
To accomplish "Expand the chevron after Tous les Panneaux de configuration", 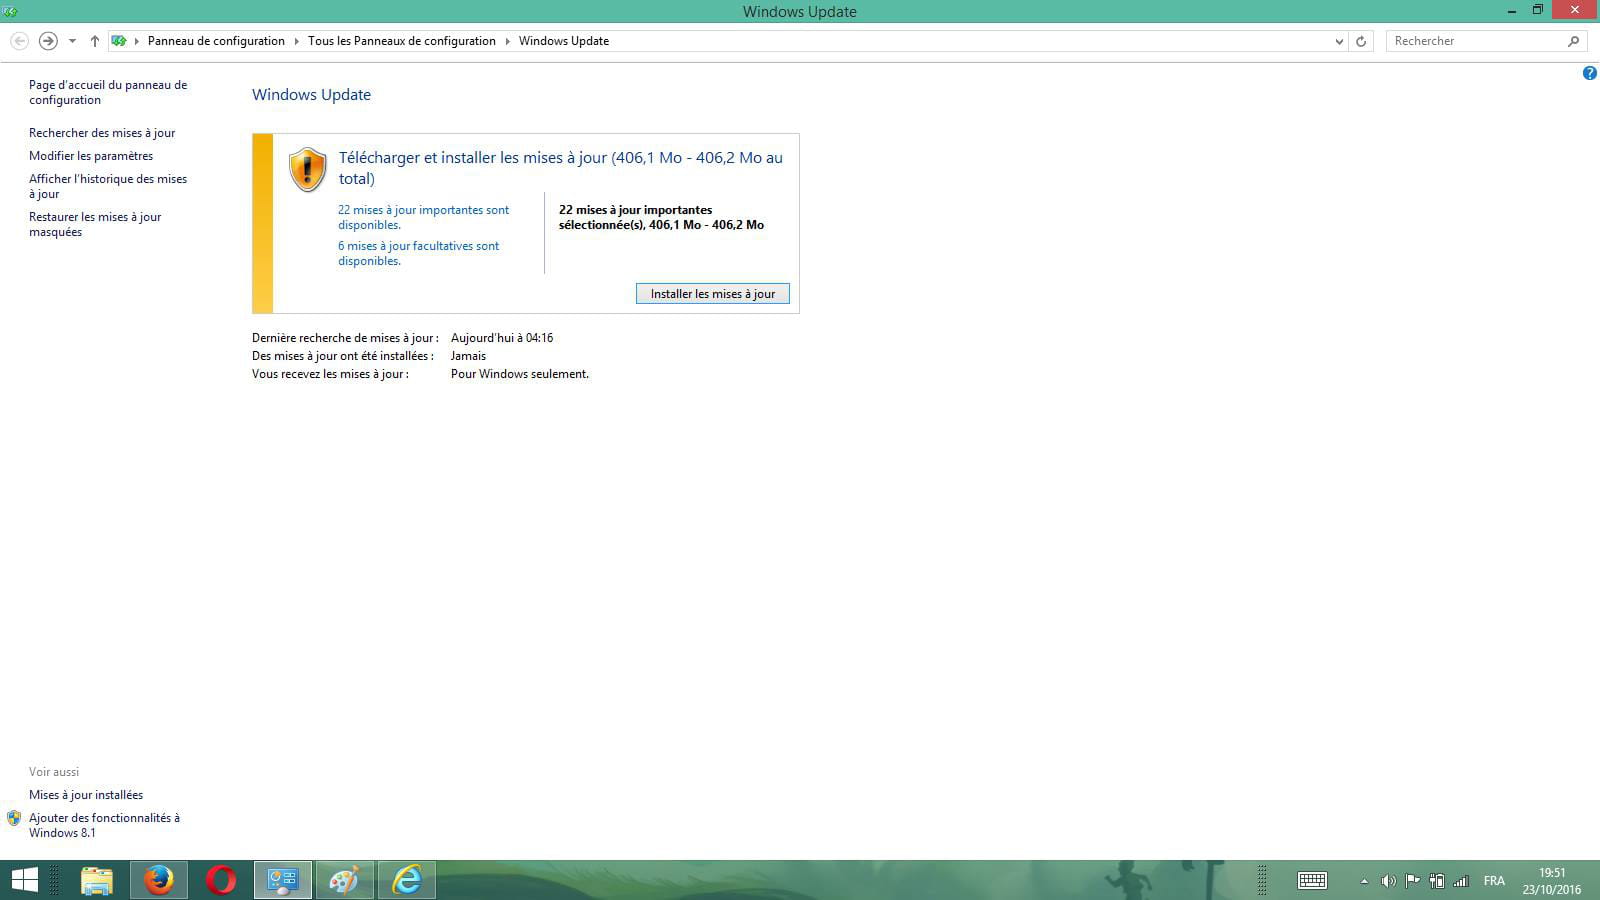I will 508,41.
